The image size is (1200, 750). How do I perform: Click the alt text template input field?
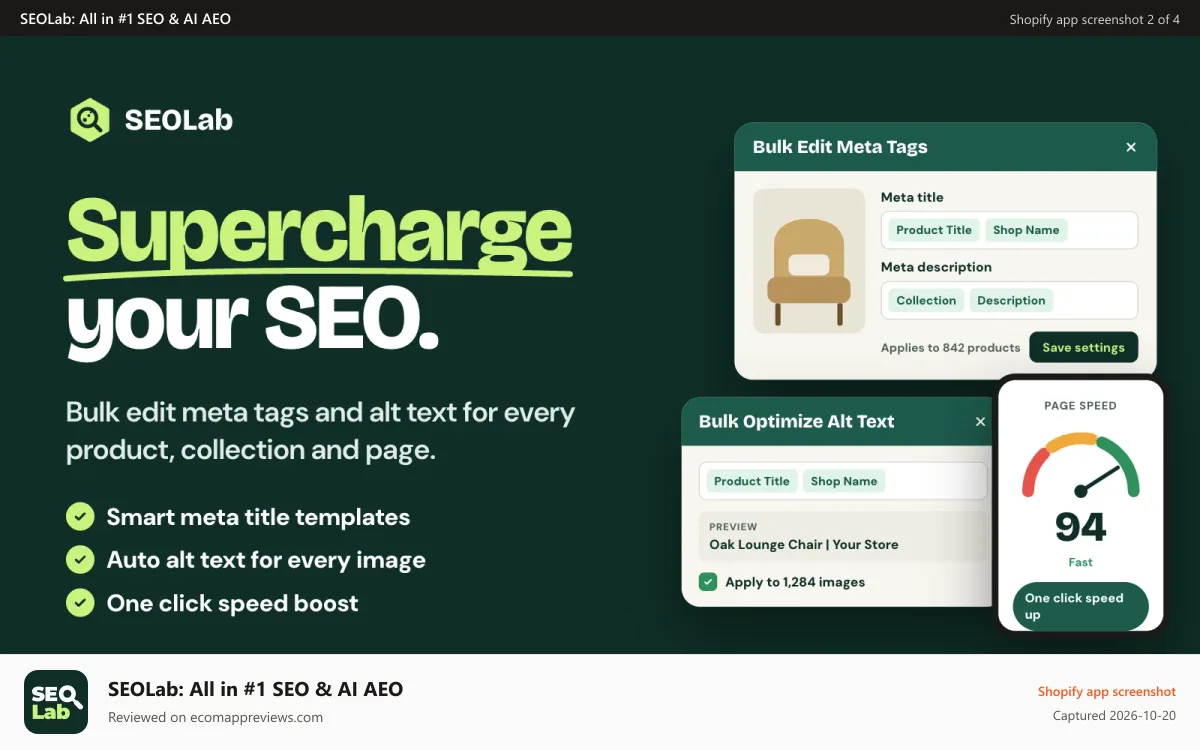[x=843, y=481]
